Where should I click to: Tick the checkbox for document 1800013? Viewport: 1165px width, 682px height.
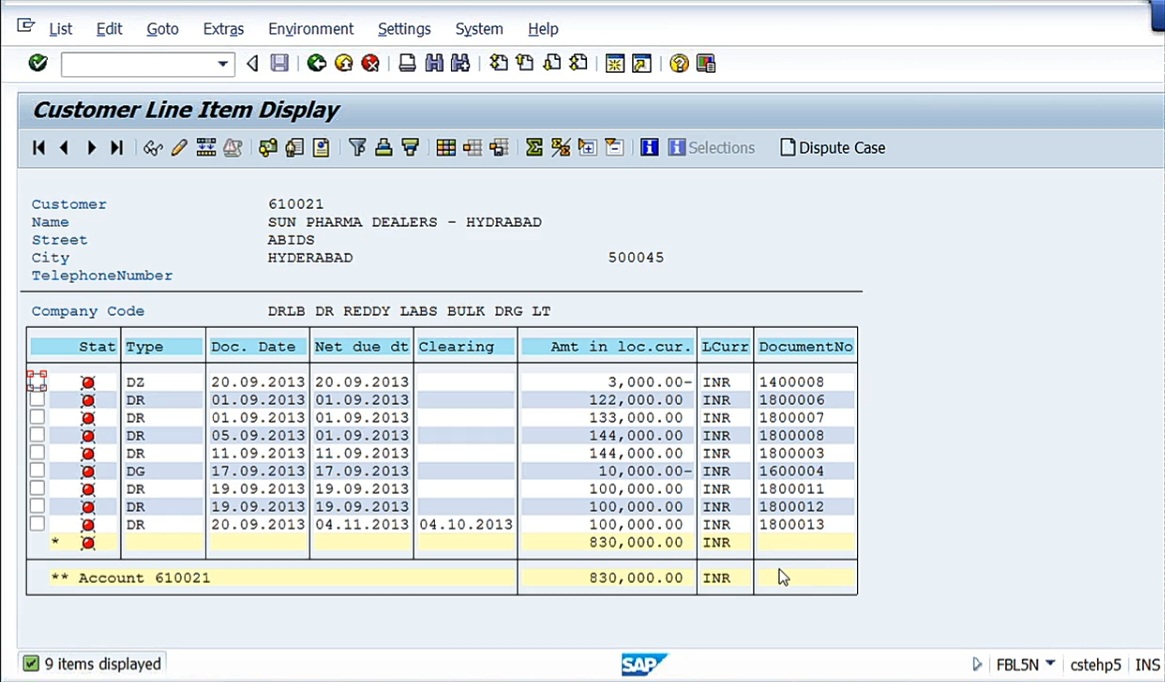point(37,525)
